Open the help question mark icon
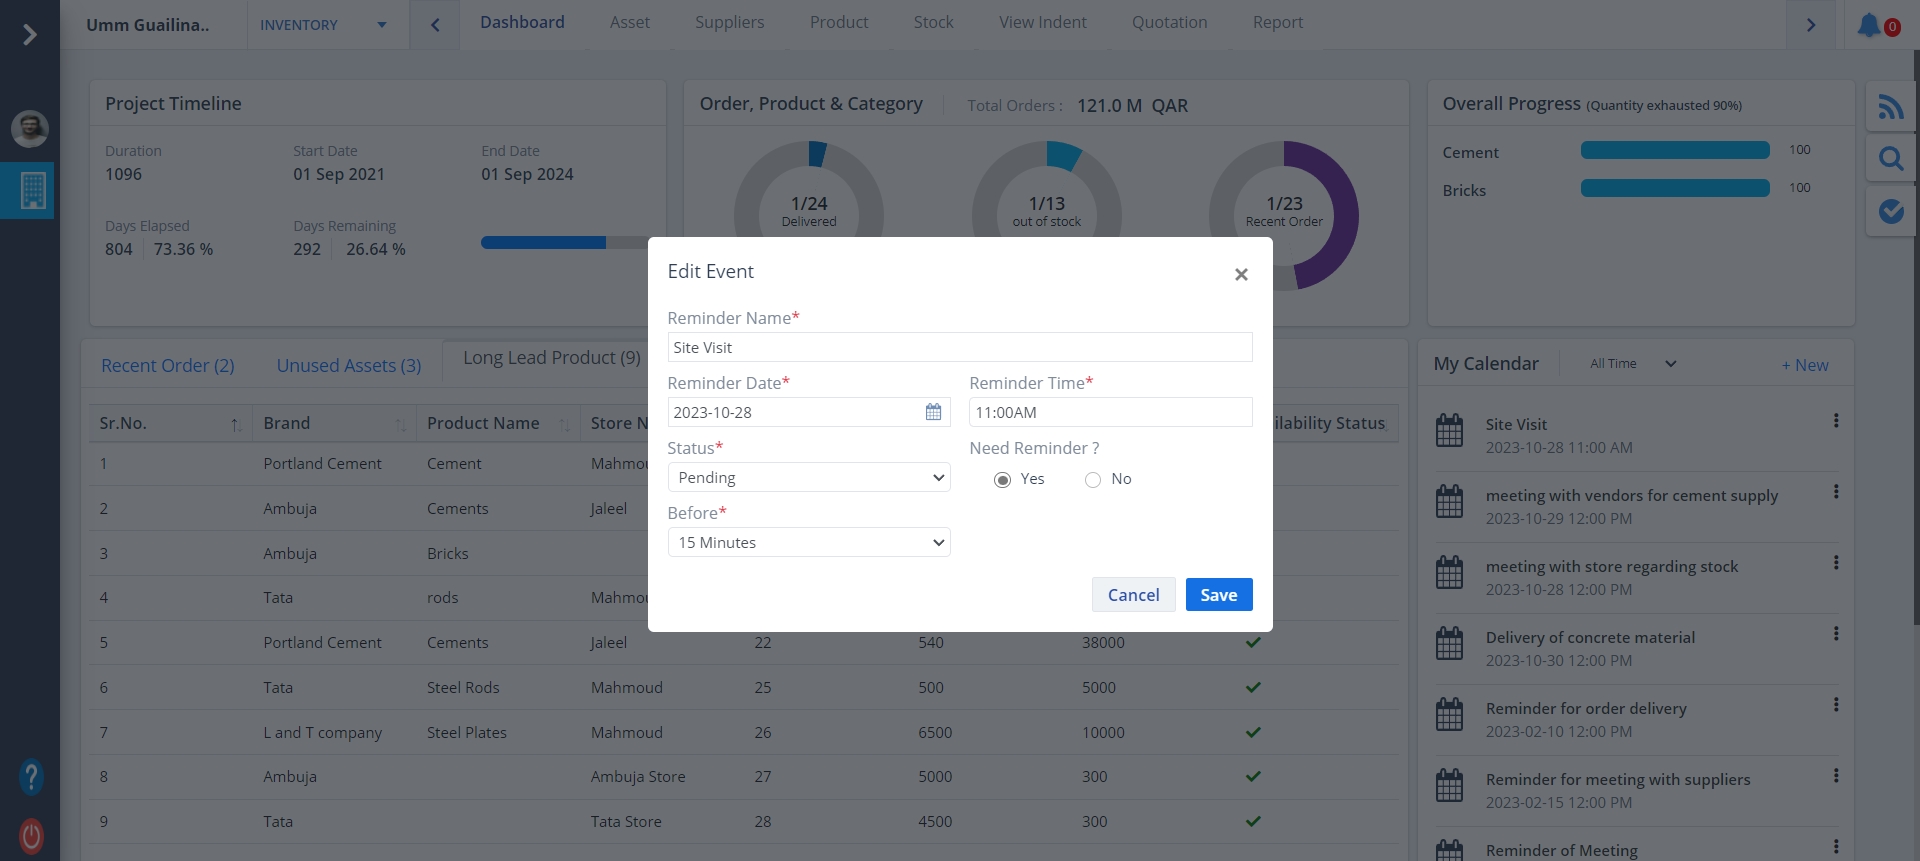The image size is (1920, 861). coord(31,776)
